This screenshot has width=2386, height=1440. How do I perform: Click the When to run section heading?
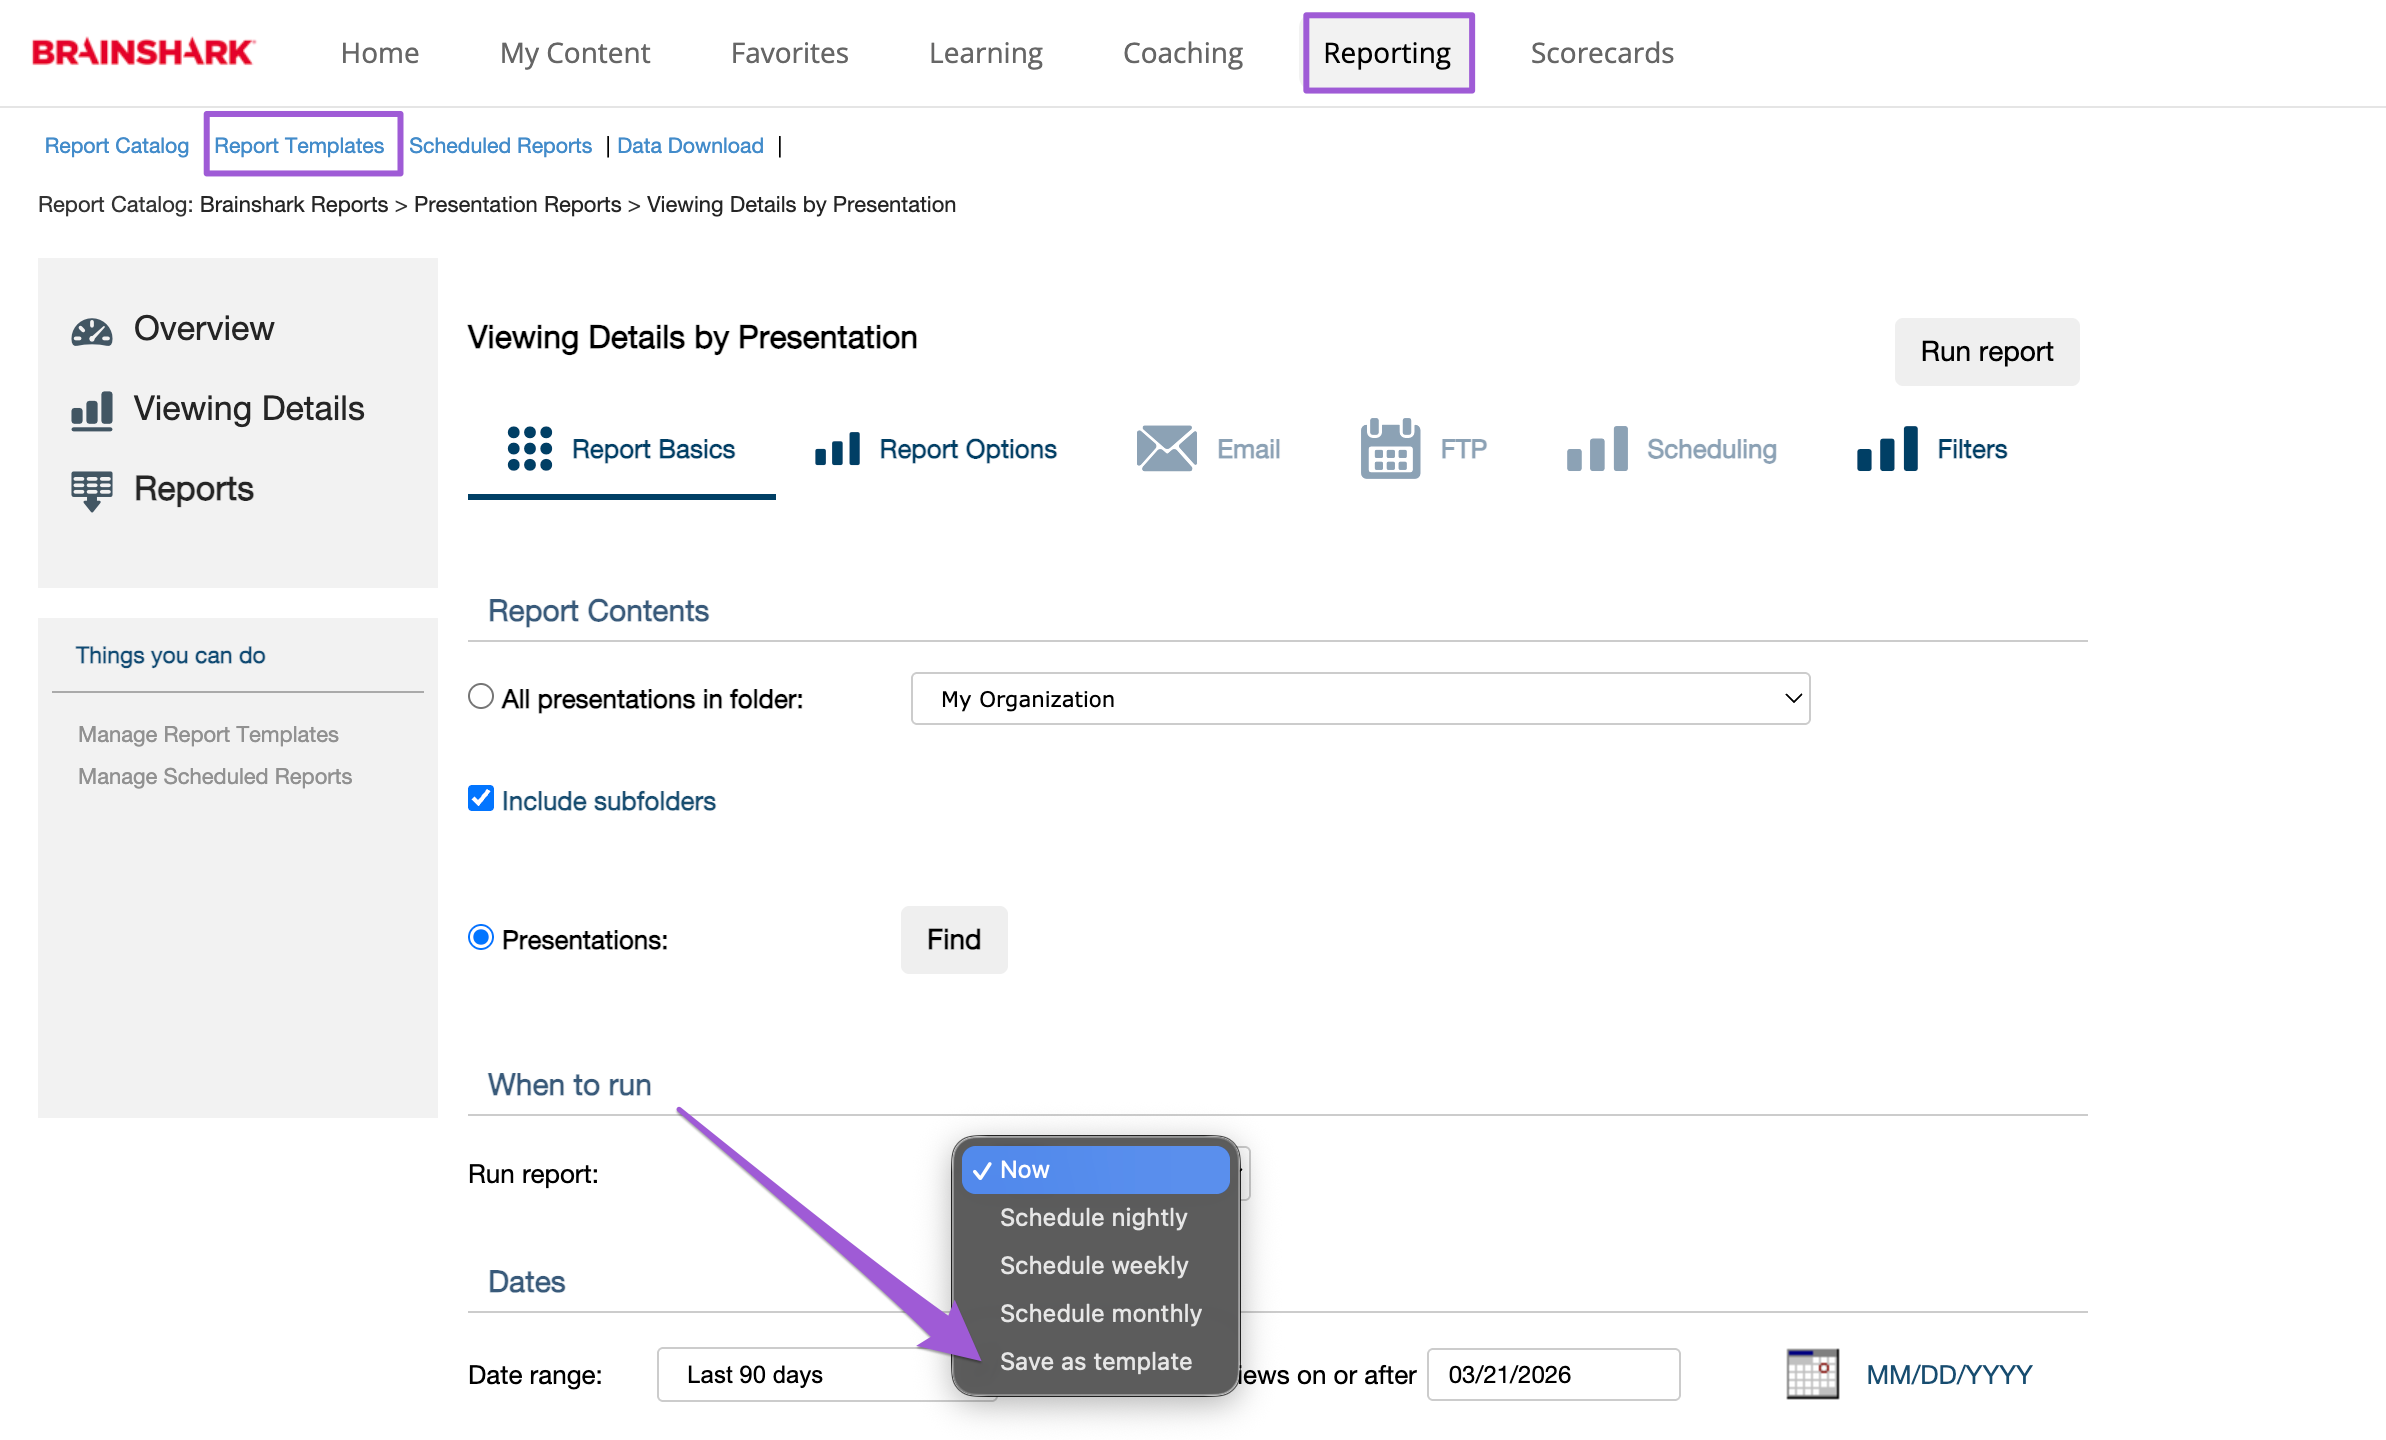[570, 1085]
